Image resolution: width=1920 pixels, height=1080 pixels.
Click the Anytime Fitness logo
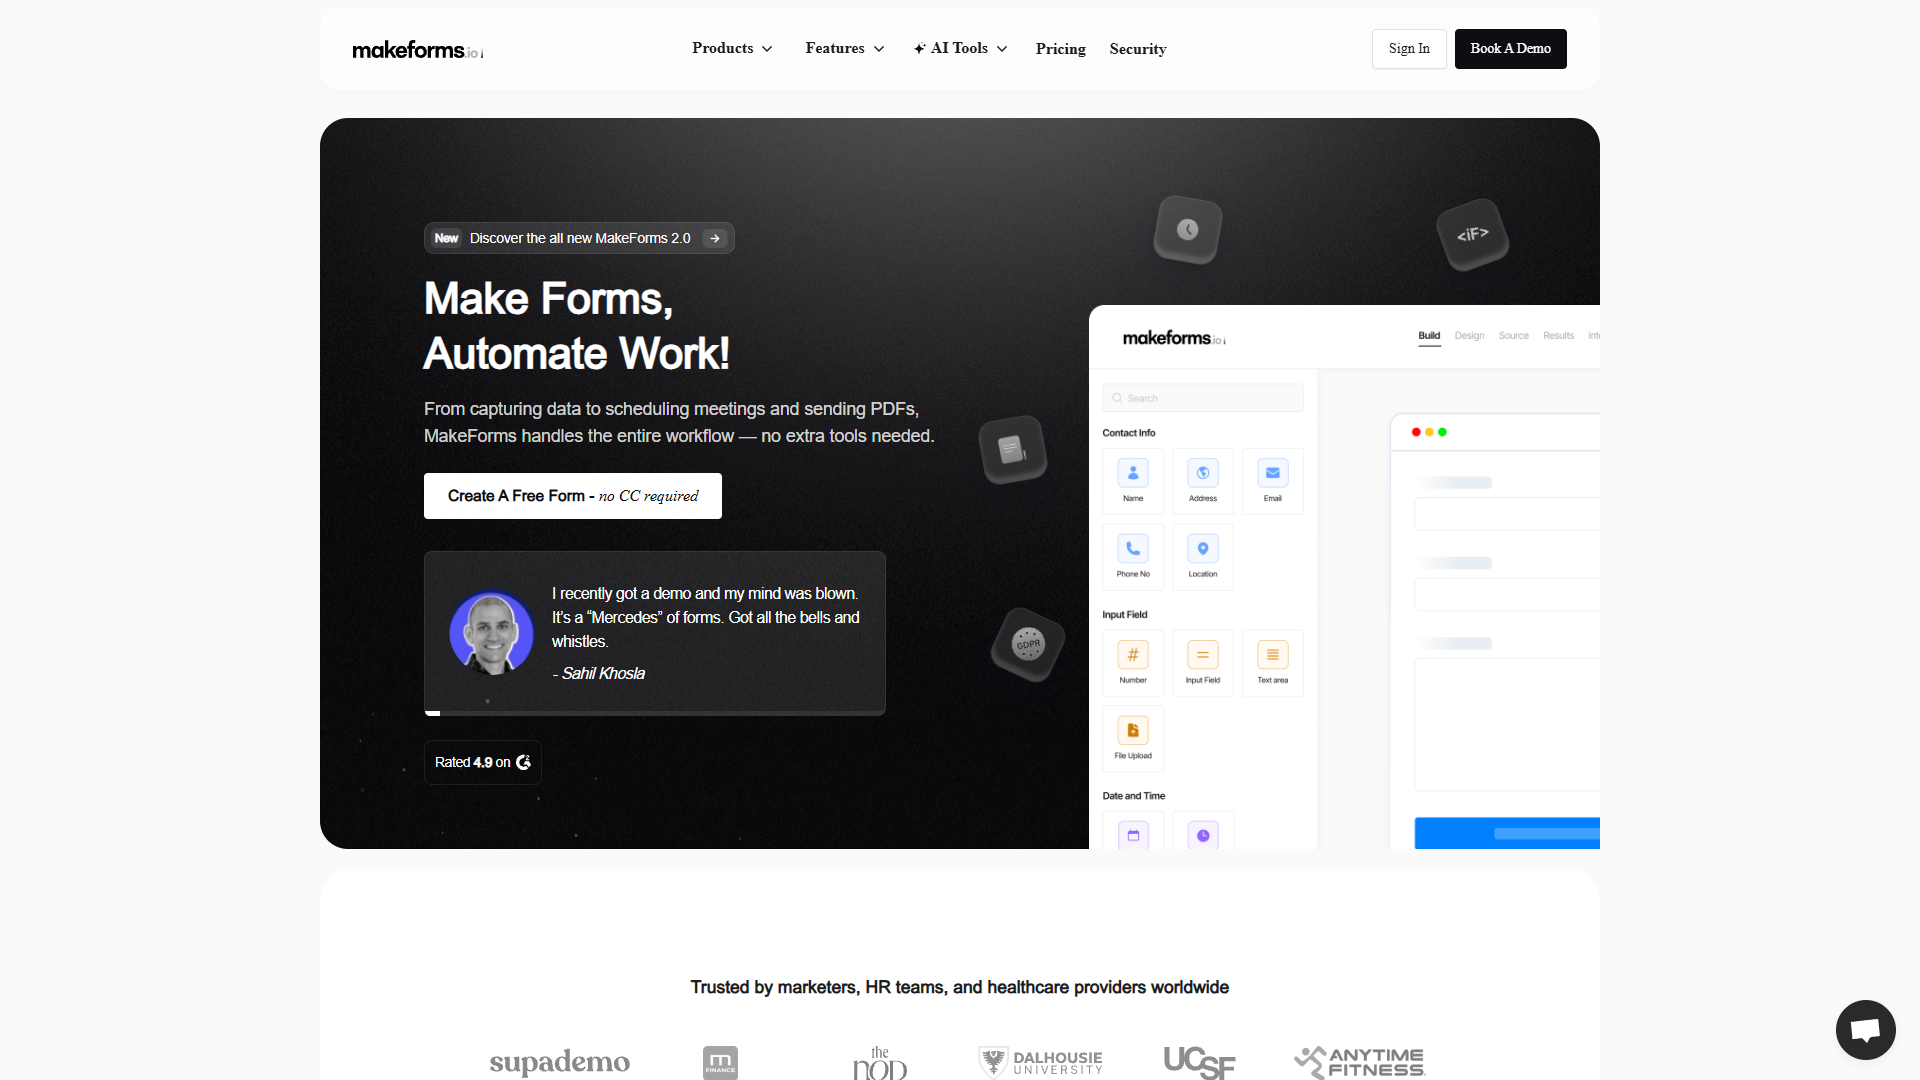(1360, 1062)
